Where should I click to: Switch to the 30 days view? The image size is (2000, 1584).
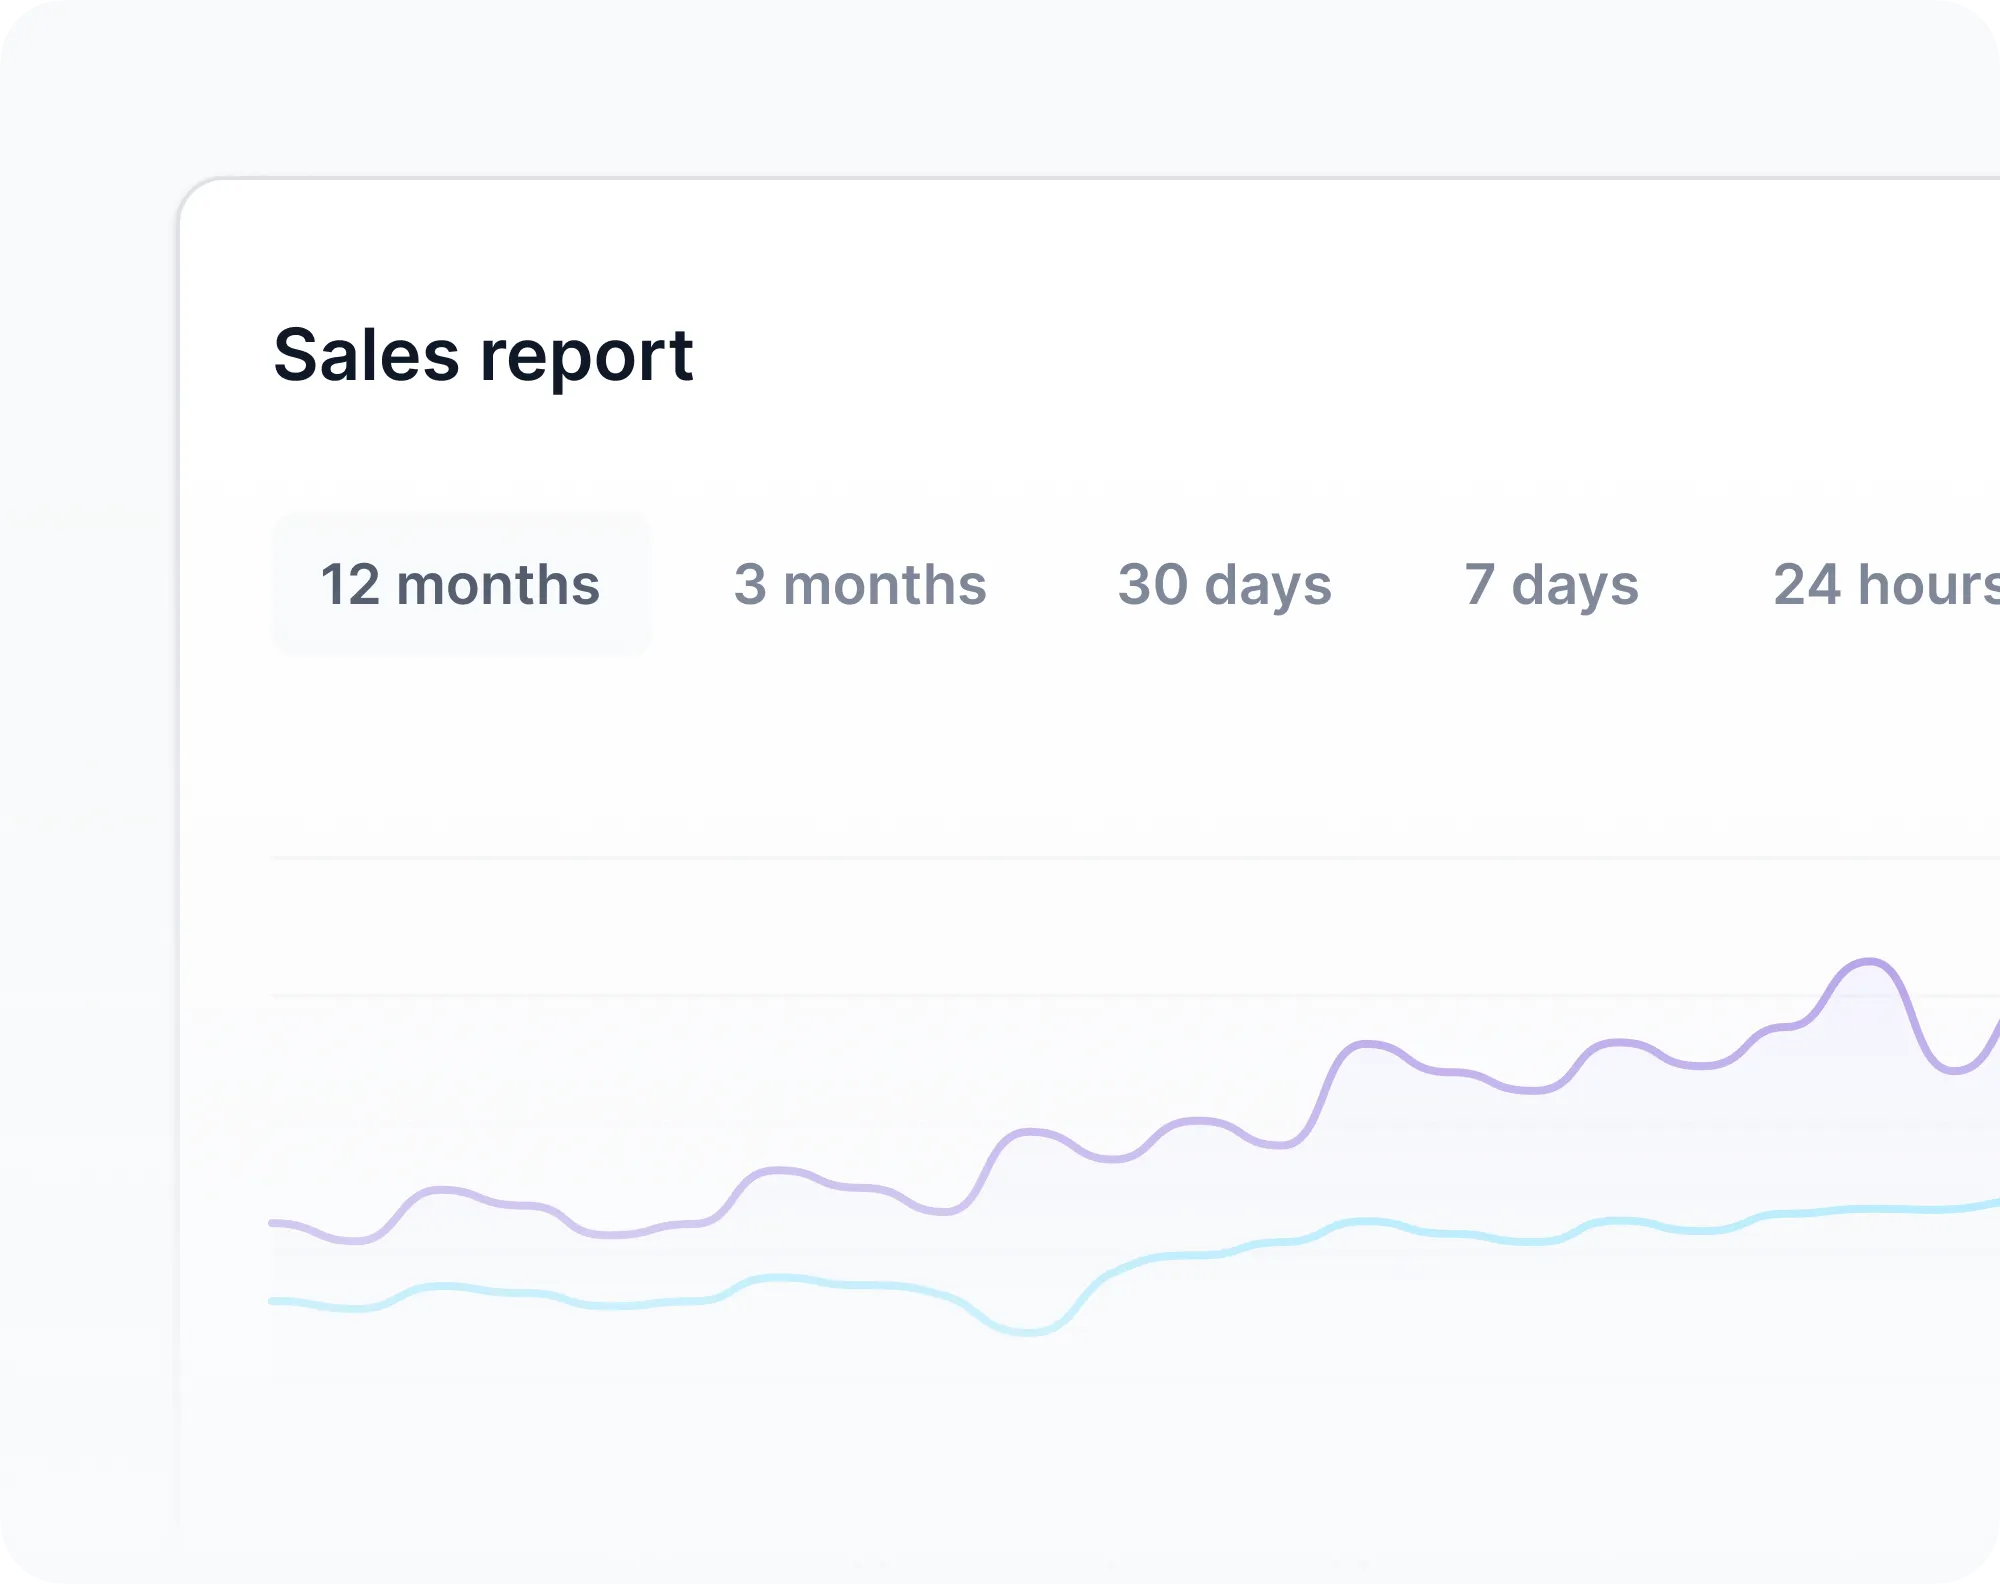(x=1225, y=585)
